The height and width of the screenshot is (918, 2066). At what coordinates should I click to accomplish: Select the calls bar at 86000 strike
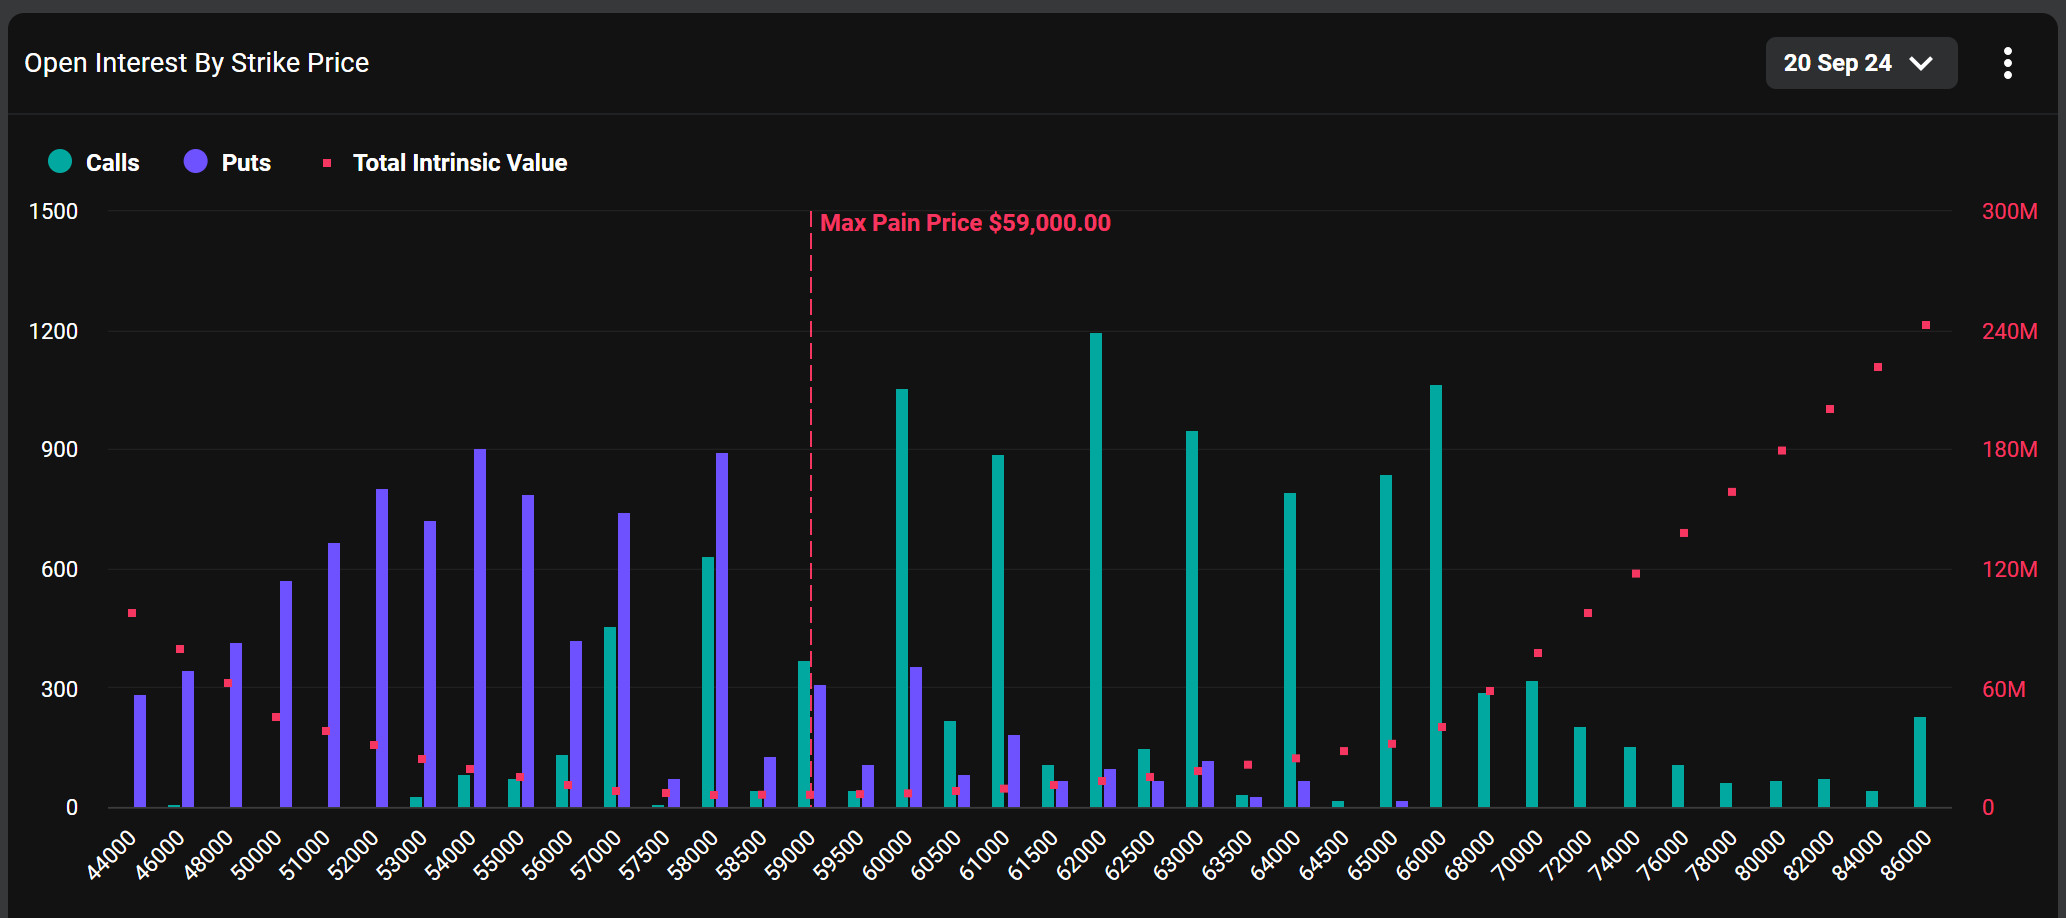(1920, 762)
